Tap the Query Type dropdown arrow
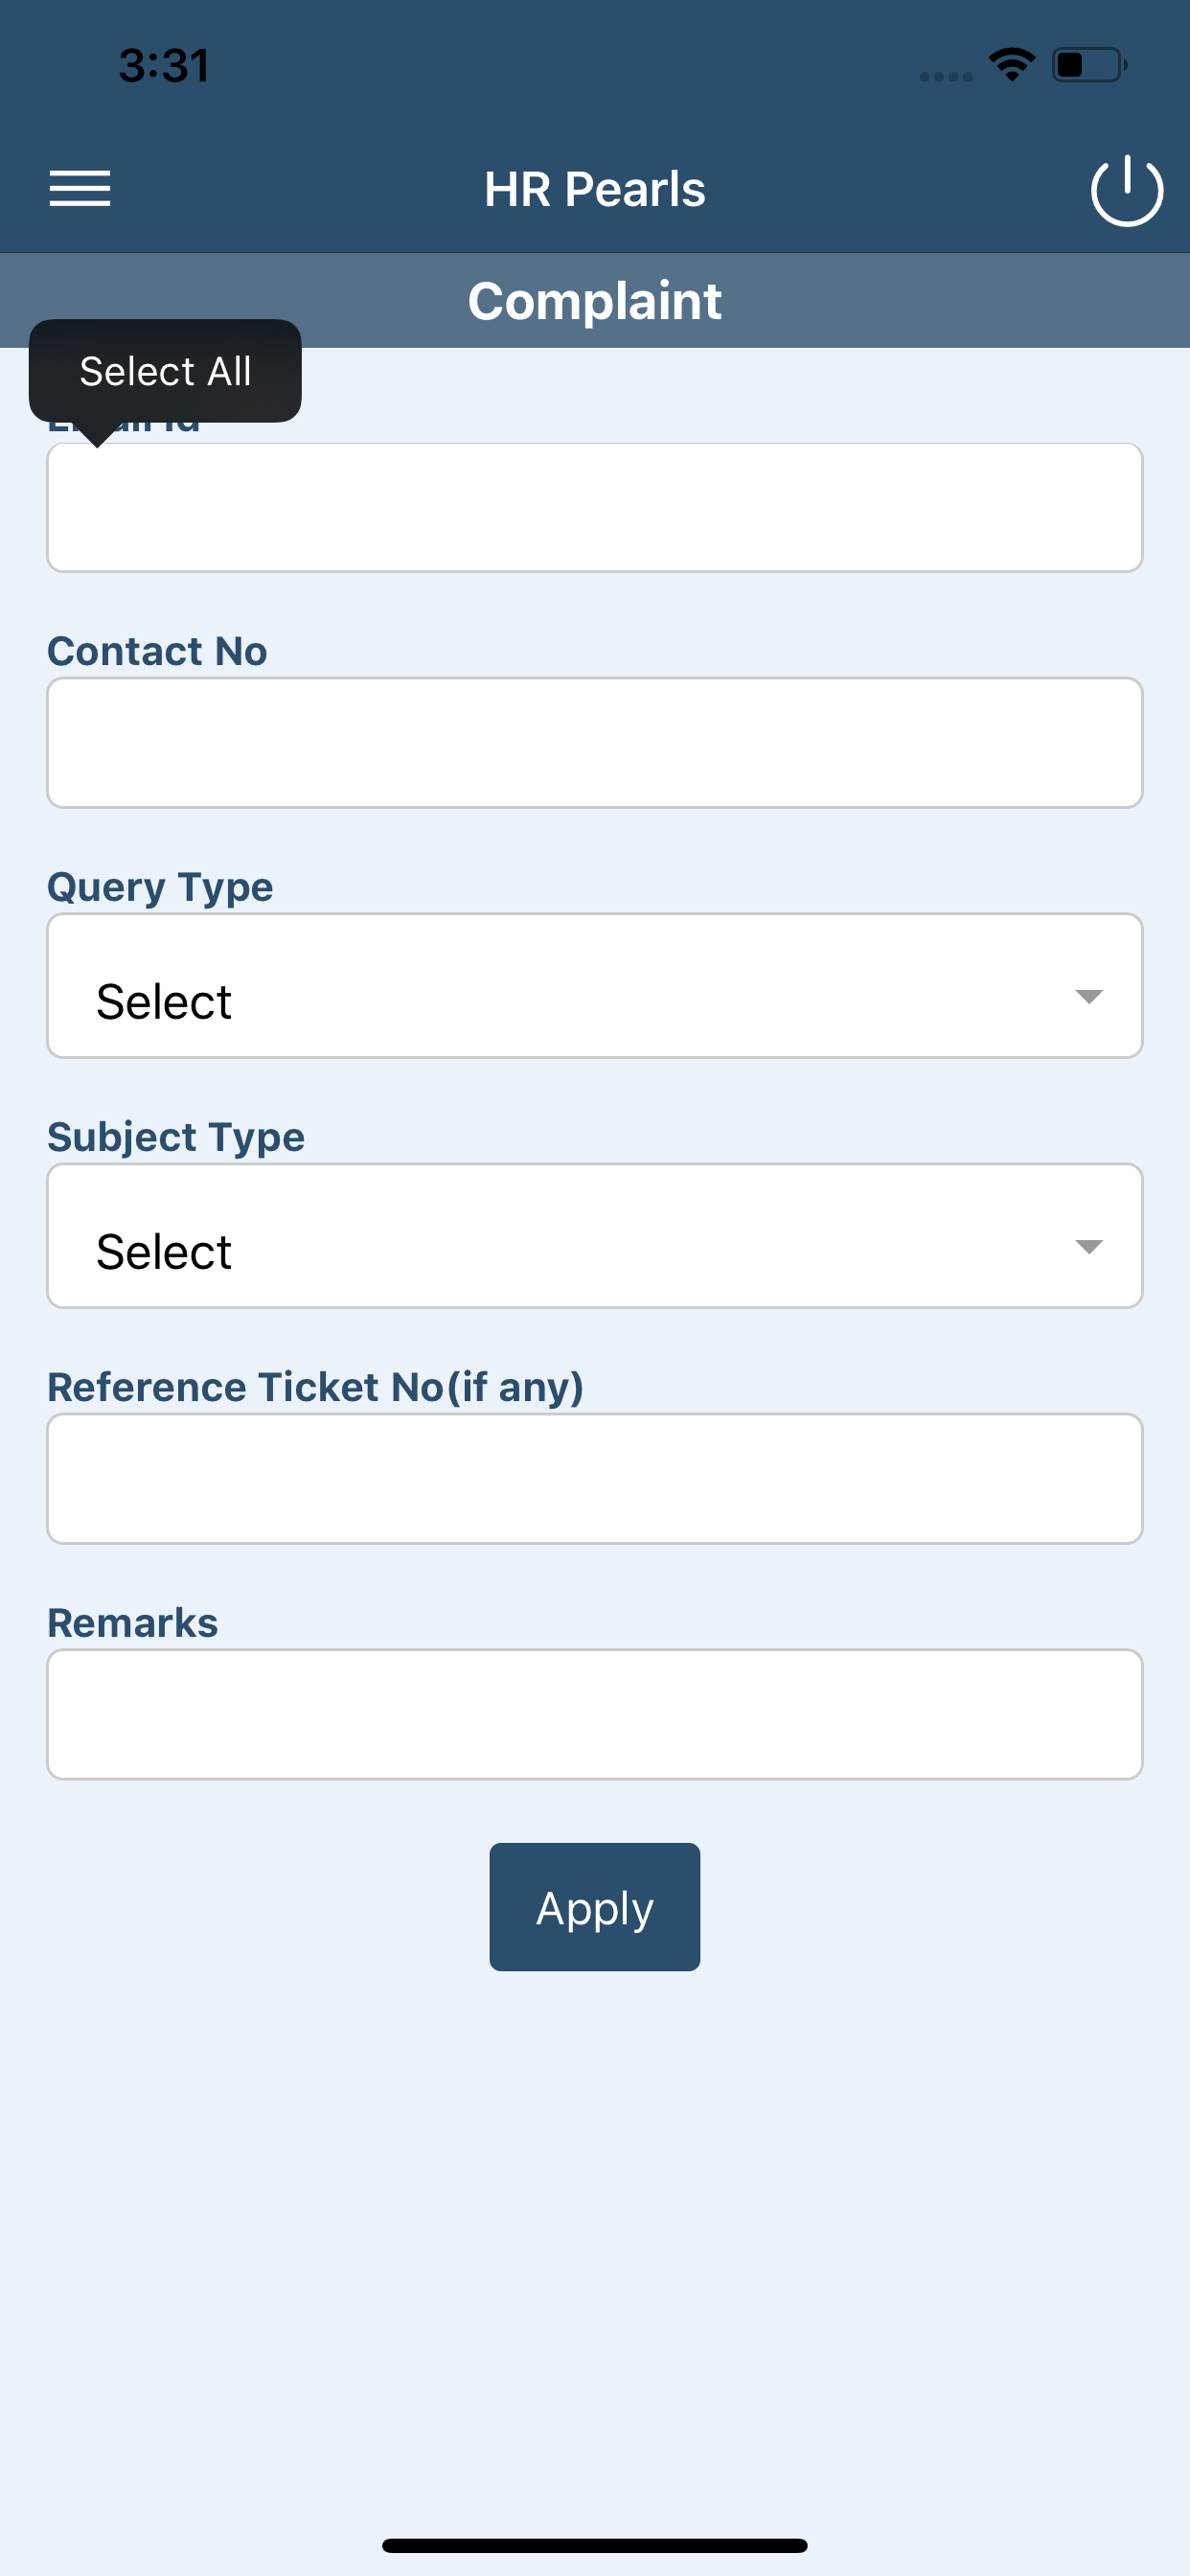 (x=1088, y=995)
